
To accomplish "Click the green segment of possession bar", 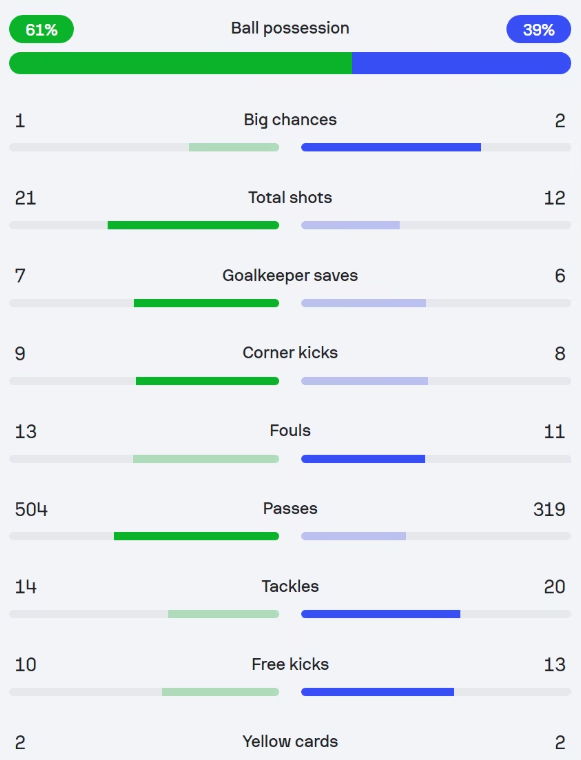I will (x=180, y=63).
